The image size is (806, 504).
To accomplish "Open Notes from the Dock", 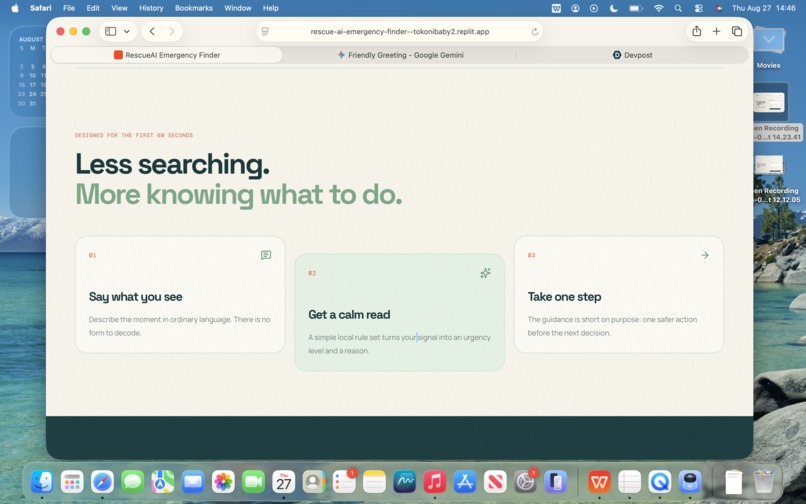I will (374, 482).
